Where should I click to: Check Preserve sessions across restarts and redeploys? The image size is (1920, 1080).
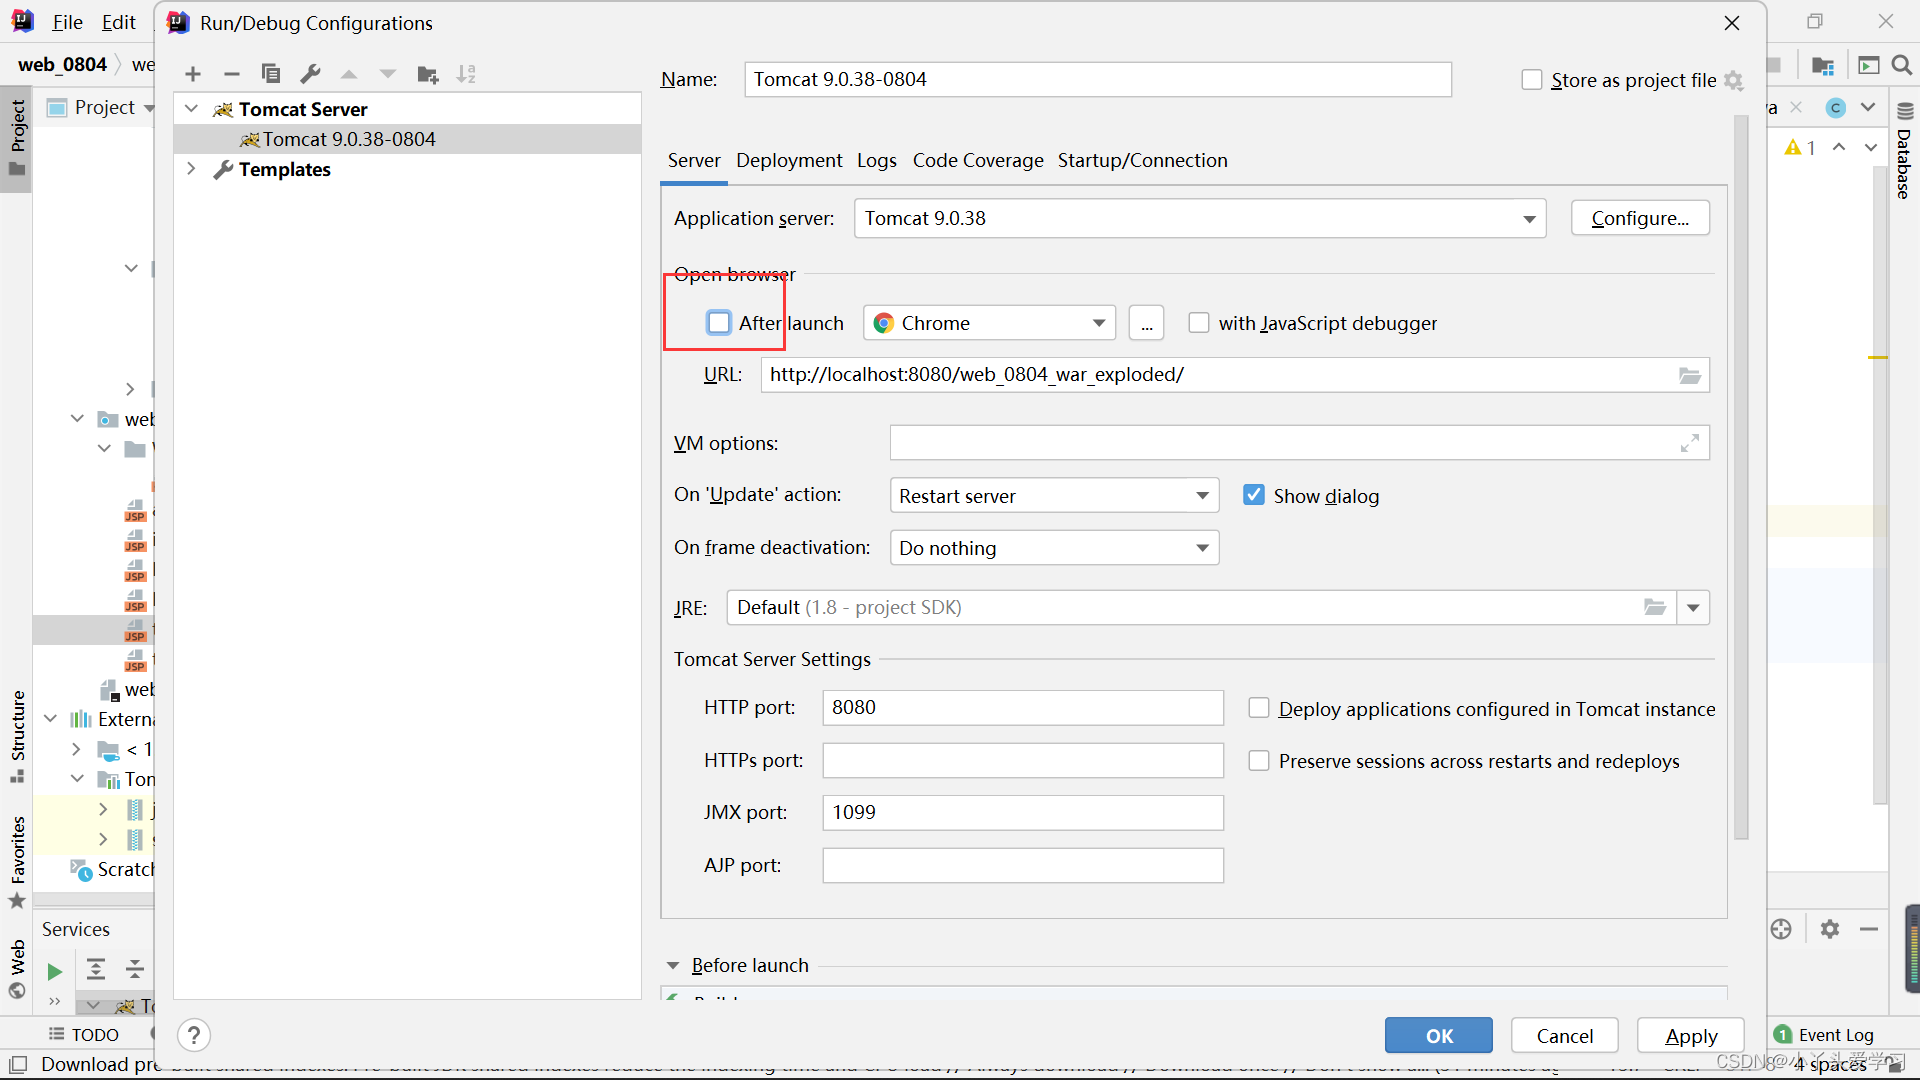pos(1259,761)
